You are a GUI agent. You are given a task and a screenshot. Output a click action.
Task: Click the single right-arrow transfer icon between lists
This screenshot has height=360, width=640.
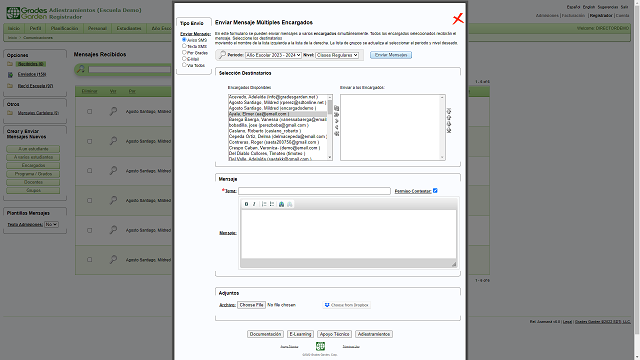click(x=337, y=121)
